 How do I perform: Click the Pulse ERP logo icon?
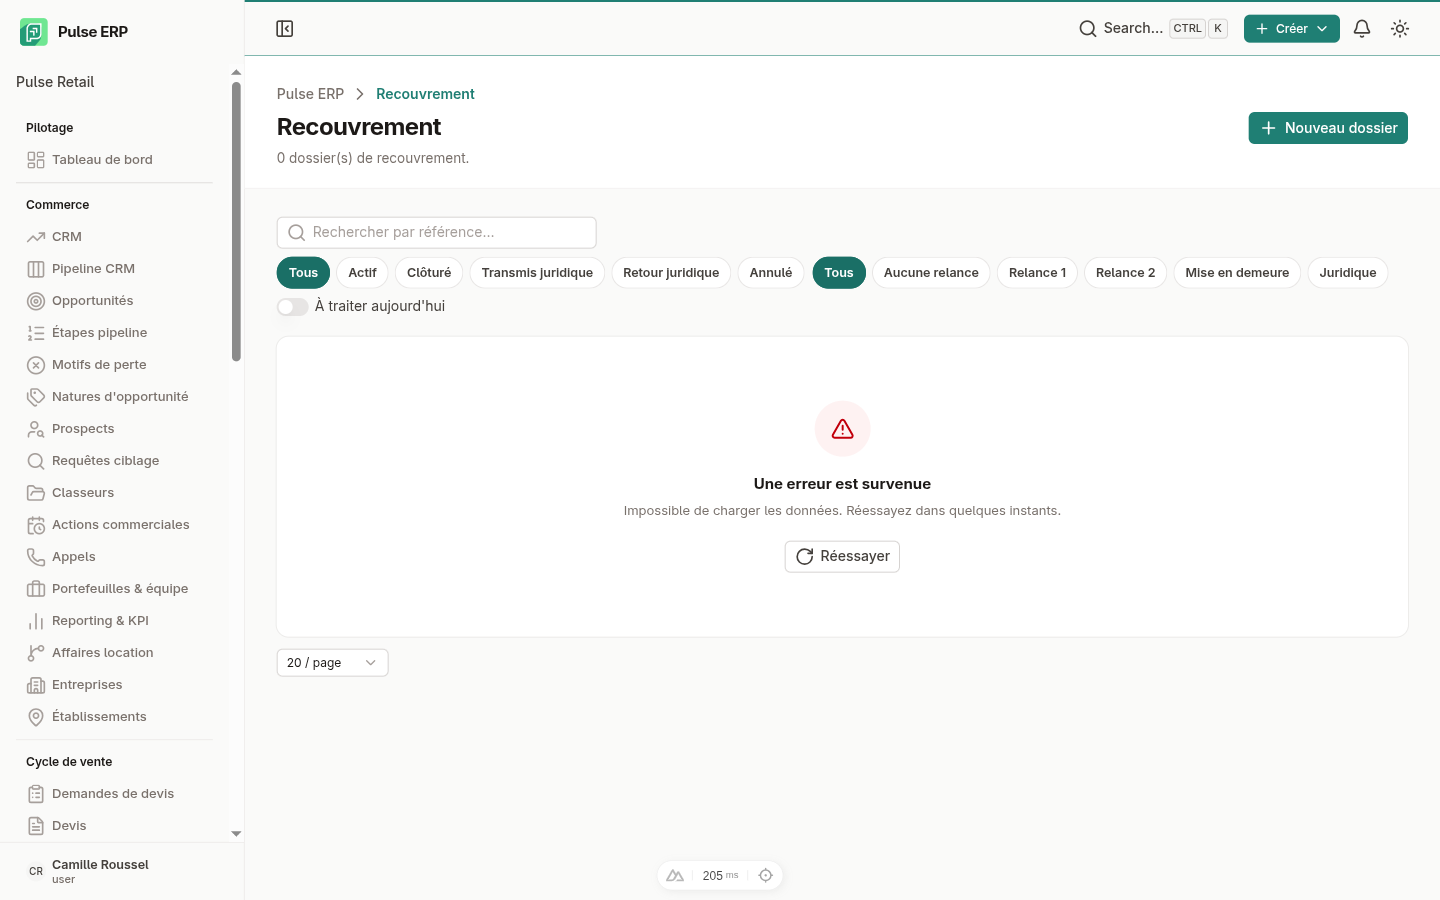(33, 32)
